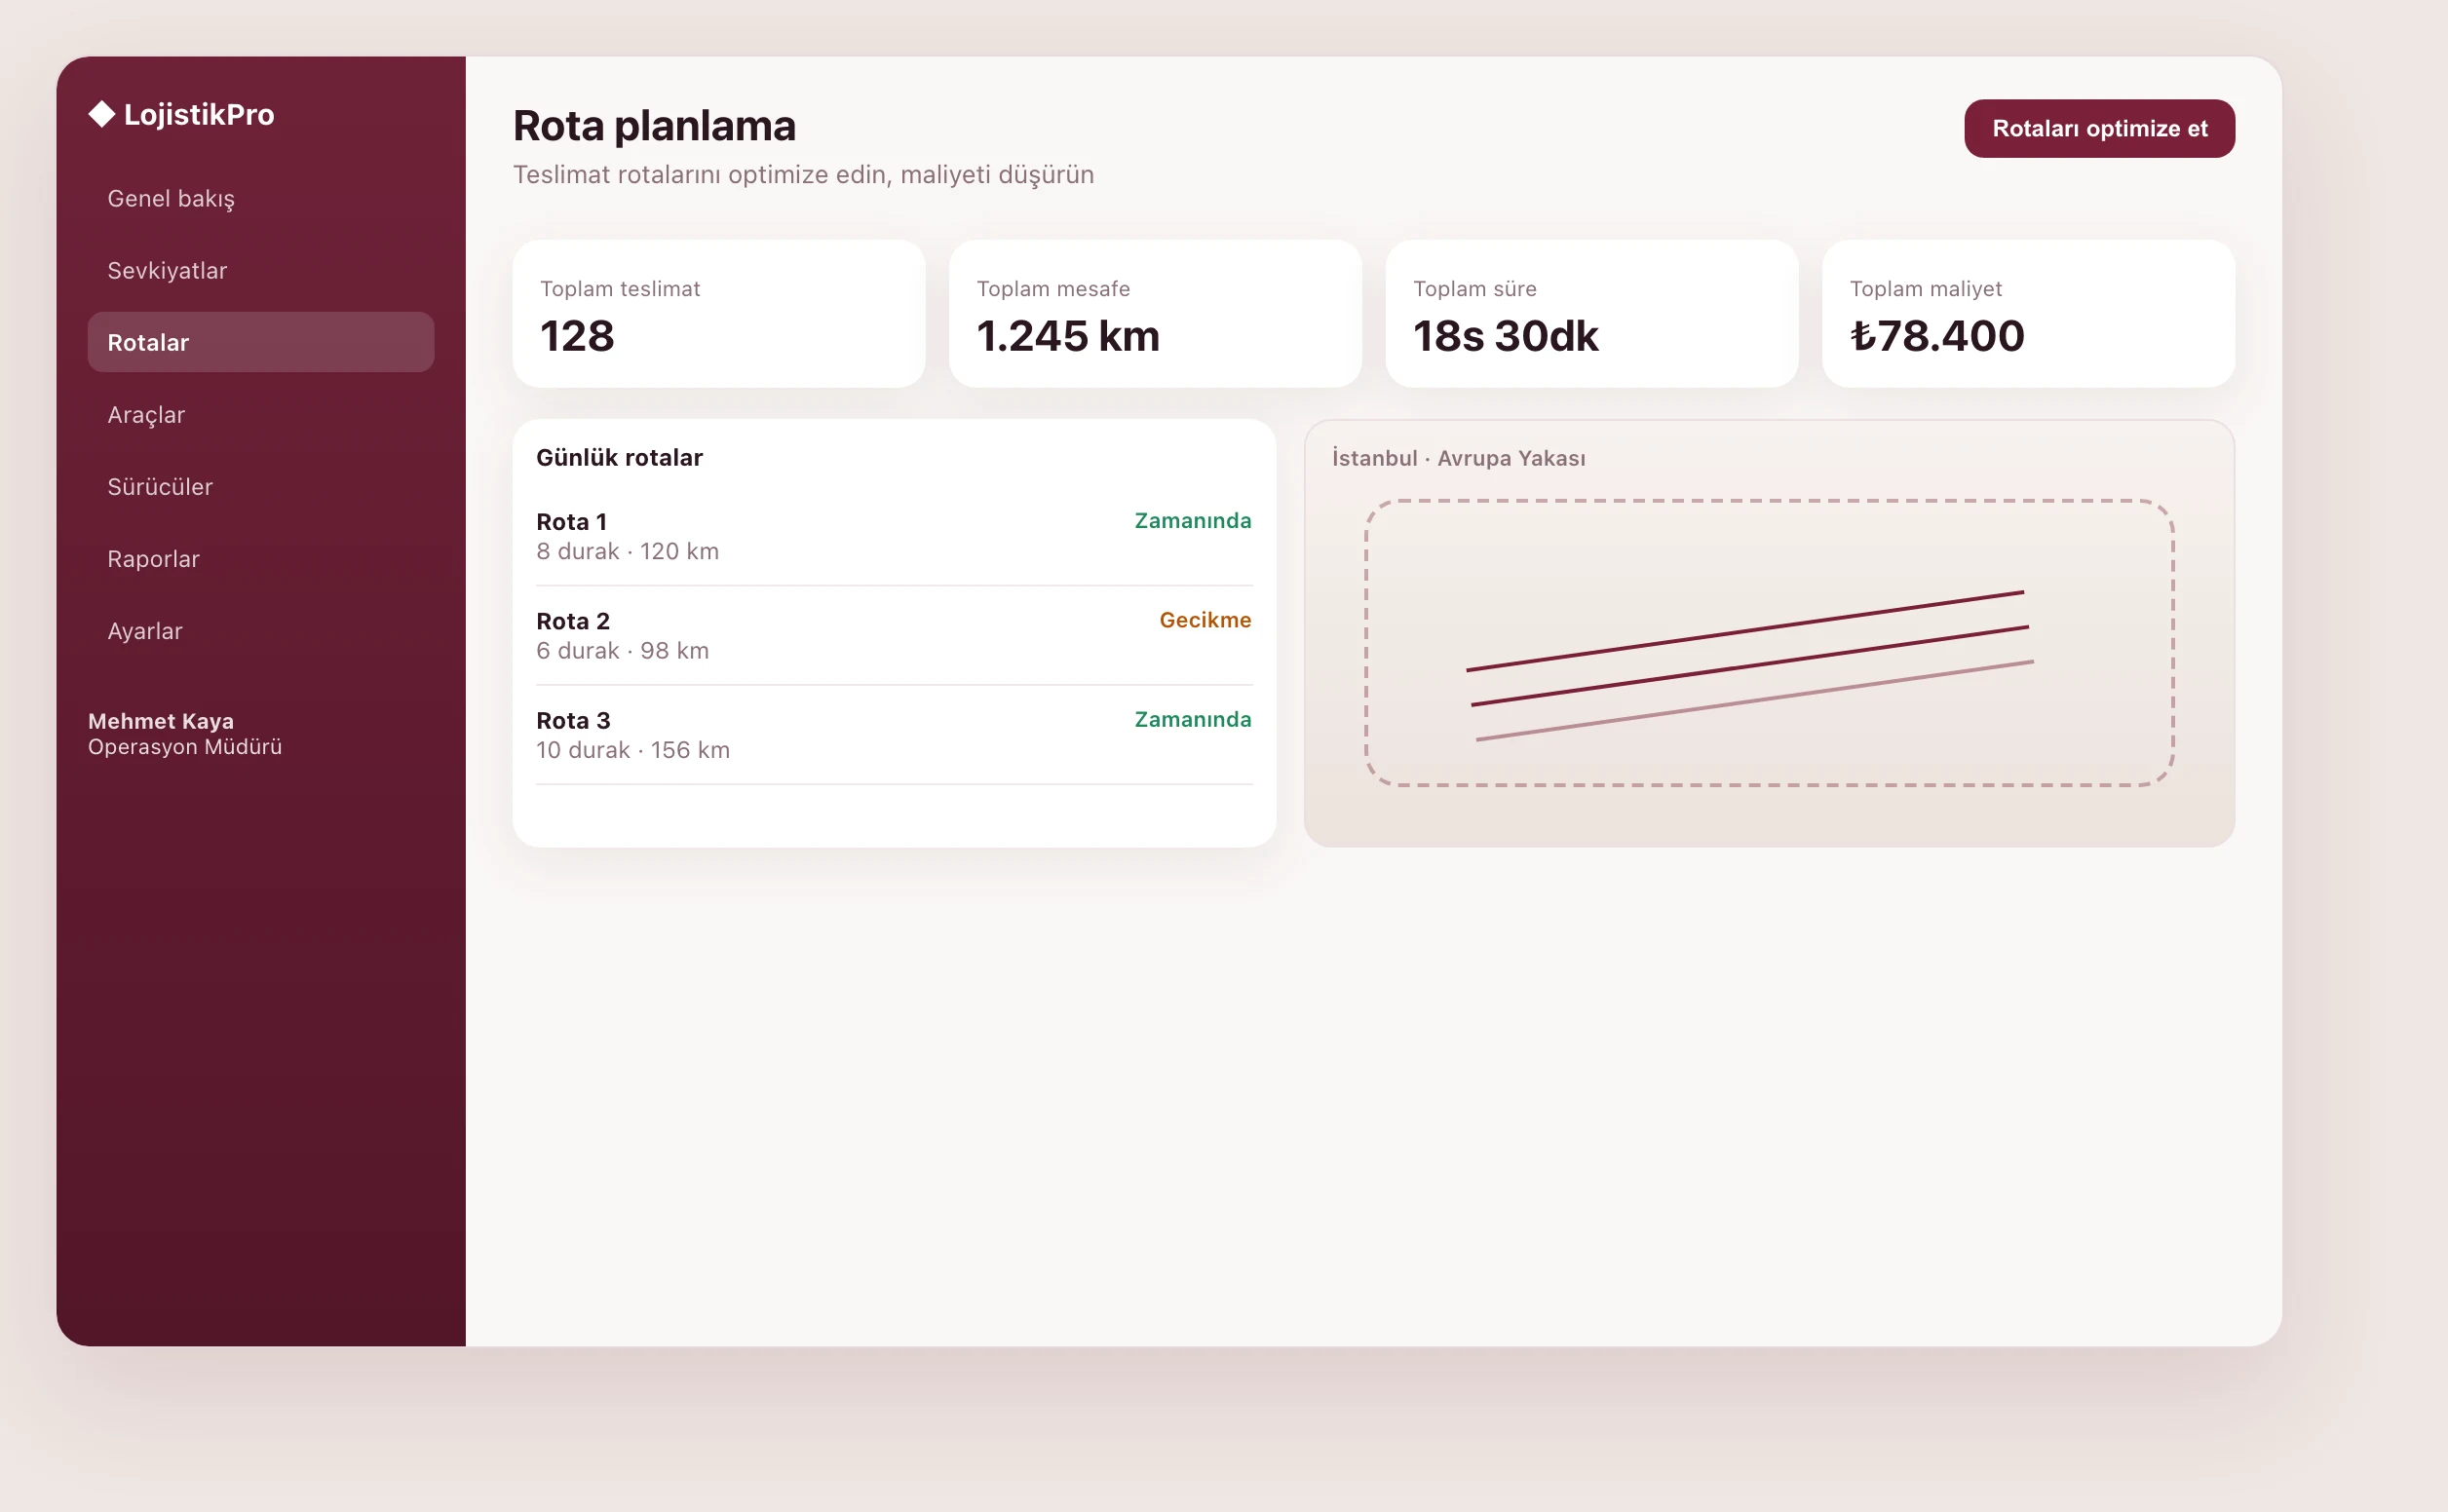2448x1512 pixels.
Task: Open the Raporlar page
Action: [261, 558]
